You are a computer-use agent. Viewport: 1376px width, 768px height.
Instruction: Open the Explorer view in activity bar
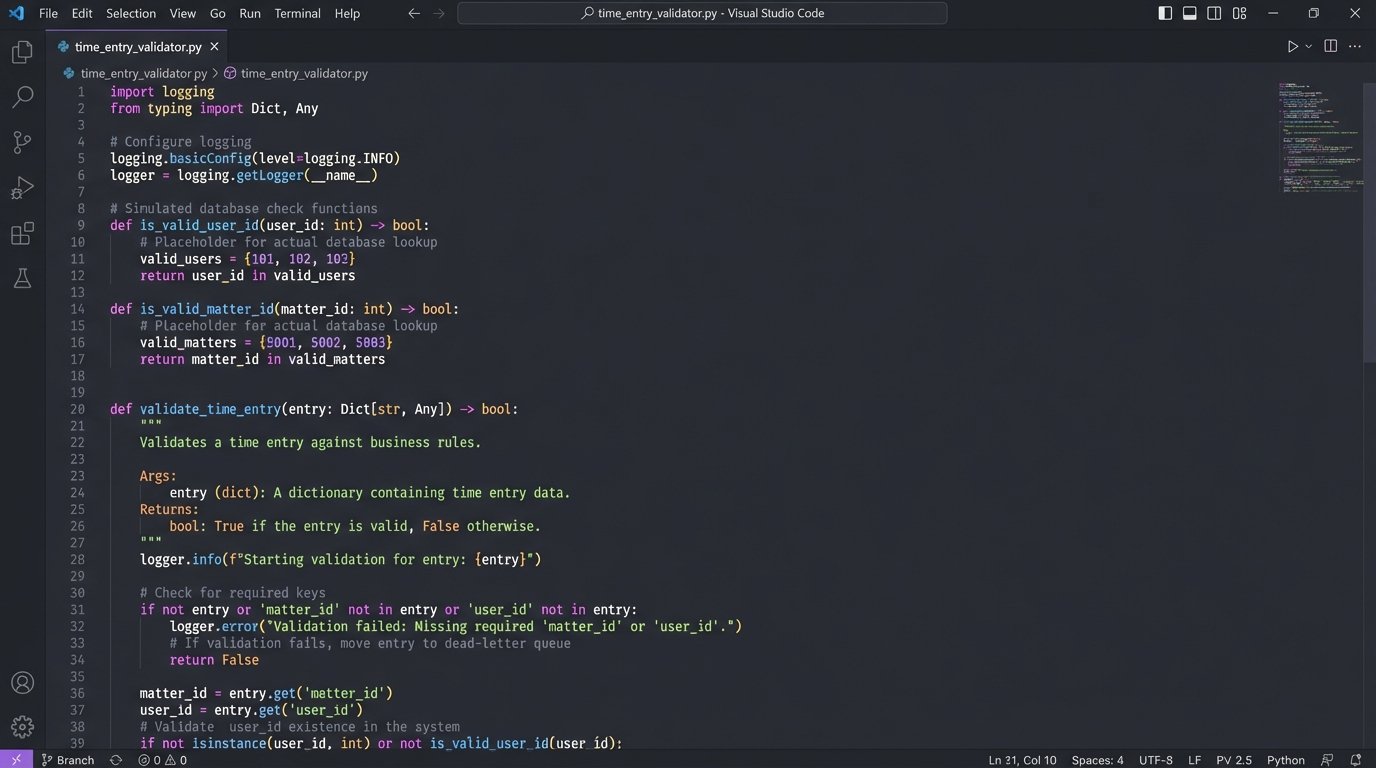pos(22,52)
